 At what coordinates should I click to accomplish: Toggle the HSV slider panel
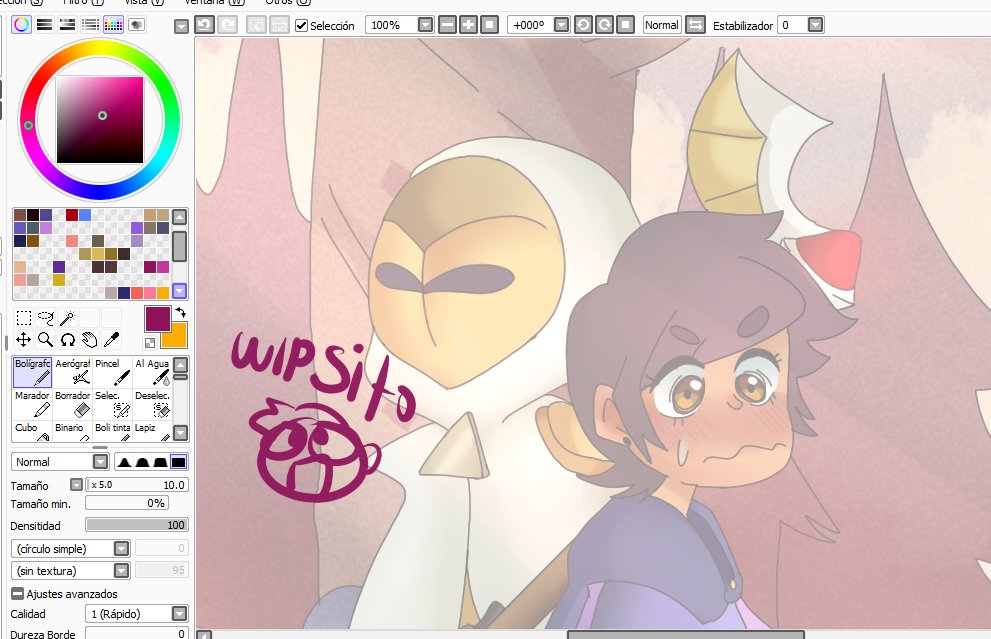pos(67,25)
